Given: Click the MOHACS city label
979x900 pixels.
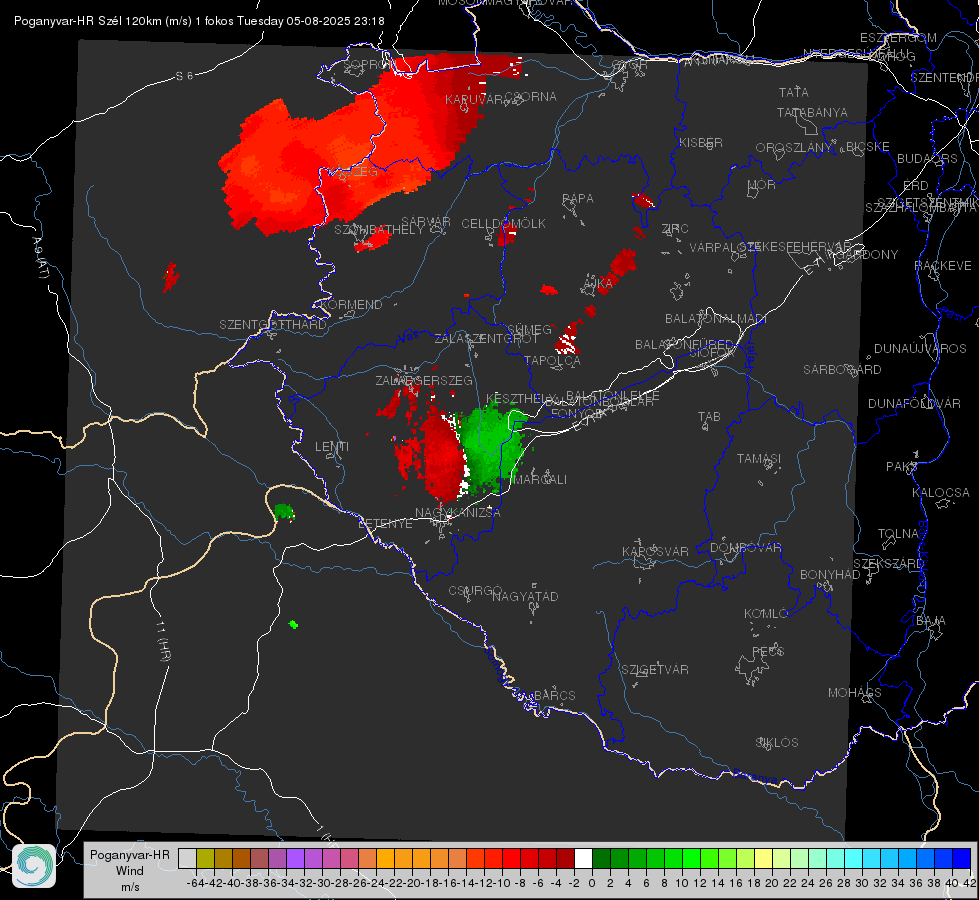Looking at the screenshot, I should 855,692.
